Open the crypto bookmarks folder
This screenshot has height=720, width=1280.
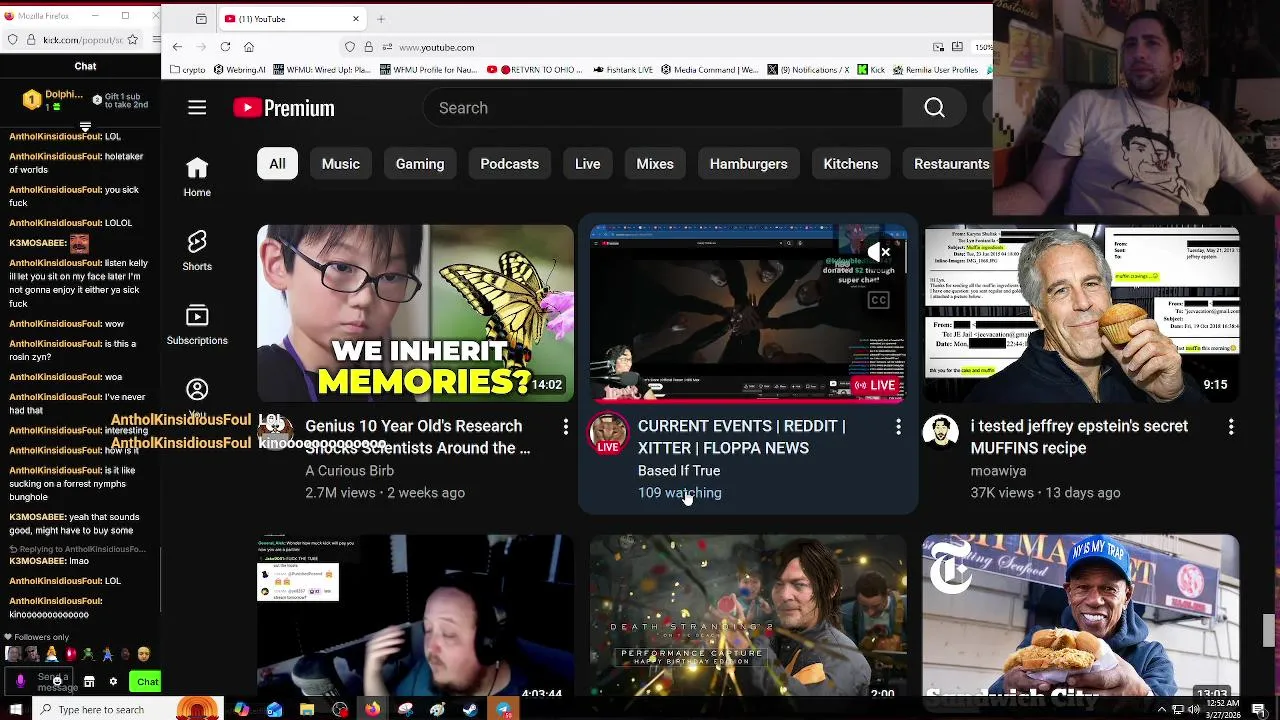pyautogui.click(x=190, y=70)
